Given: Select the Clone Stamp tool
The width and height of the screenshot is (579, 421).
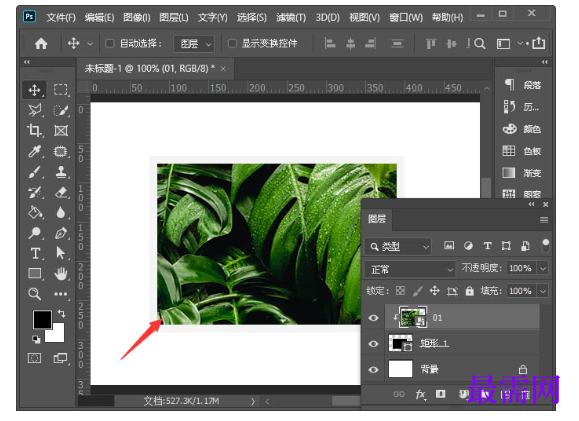Looking at the screenshot, I should [x=61, y=172].
